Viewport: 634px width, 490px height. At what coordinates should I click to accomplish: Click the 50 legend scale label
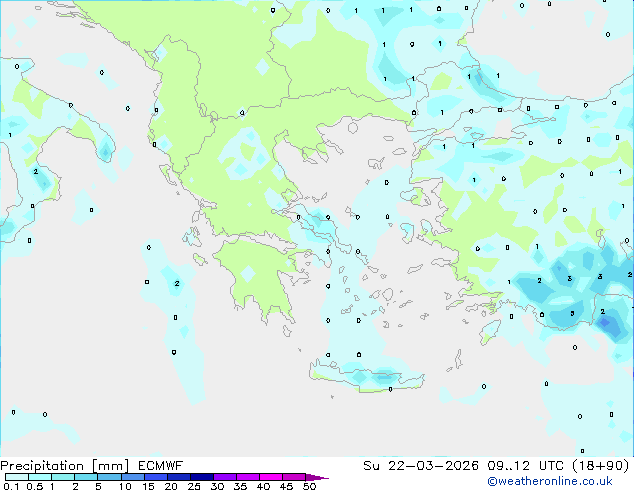pos(309,486)
